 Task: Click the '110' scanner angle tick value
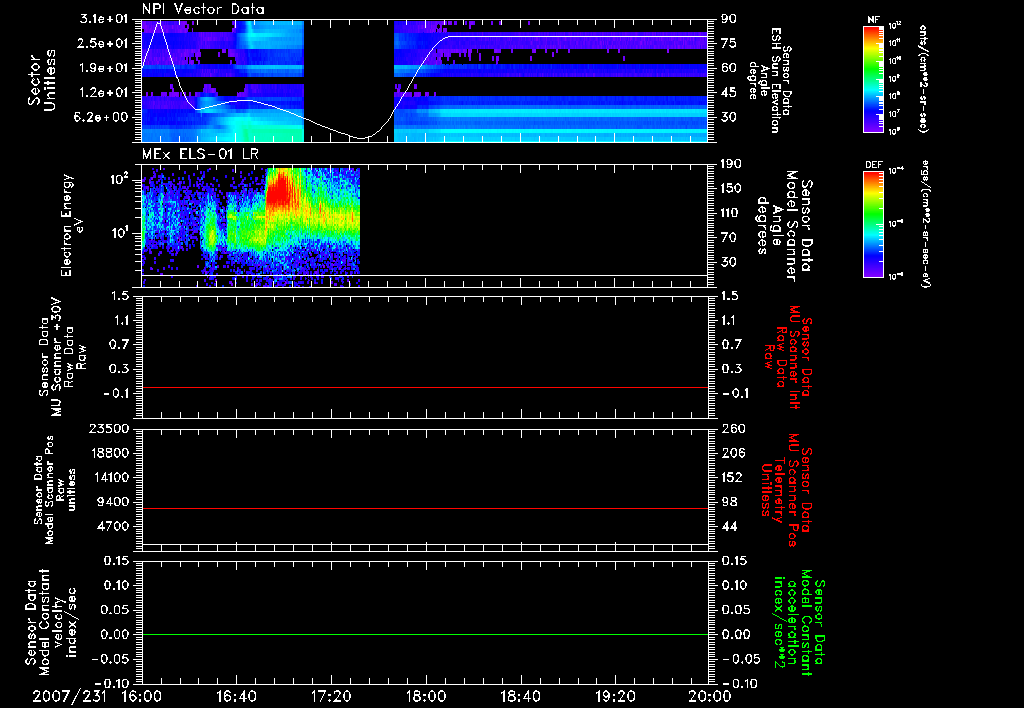tap(731, 213)
